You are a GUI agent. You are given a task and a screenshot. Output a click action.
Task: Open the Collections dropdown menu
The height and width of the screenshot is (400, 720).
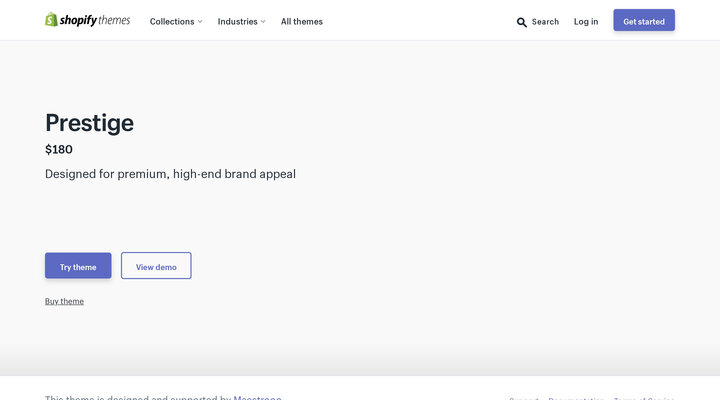tap(172, 21)
